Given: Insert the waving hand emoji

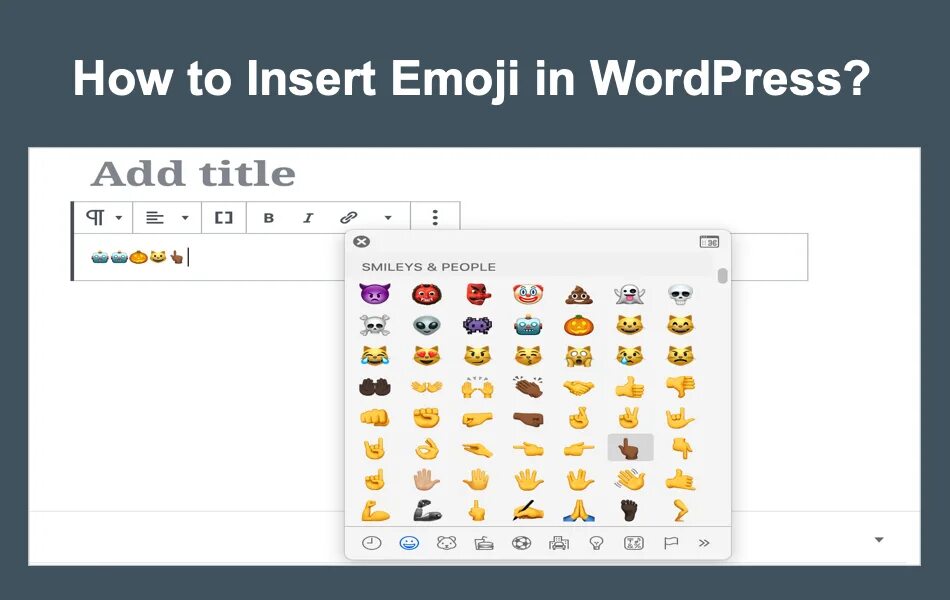Looking at the screenshot, I should [630, 480].
